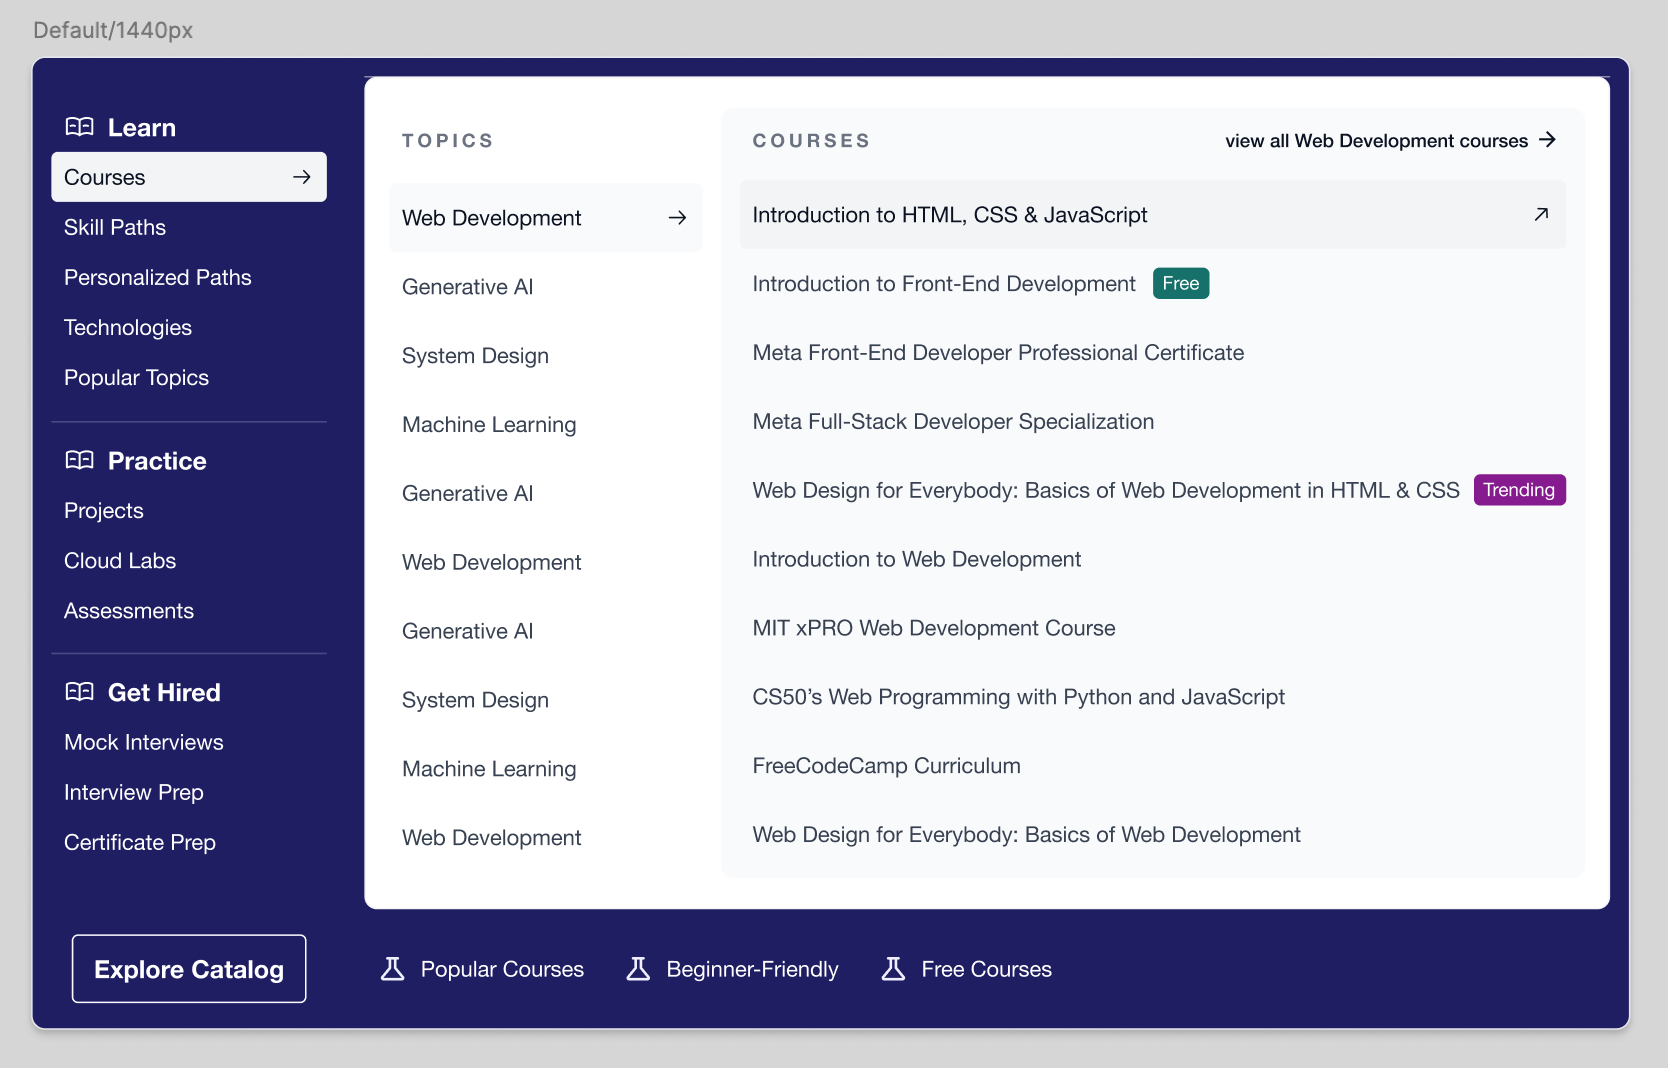Expand the Courses menu arrow in sidebar

coord(302,177)
